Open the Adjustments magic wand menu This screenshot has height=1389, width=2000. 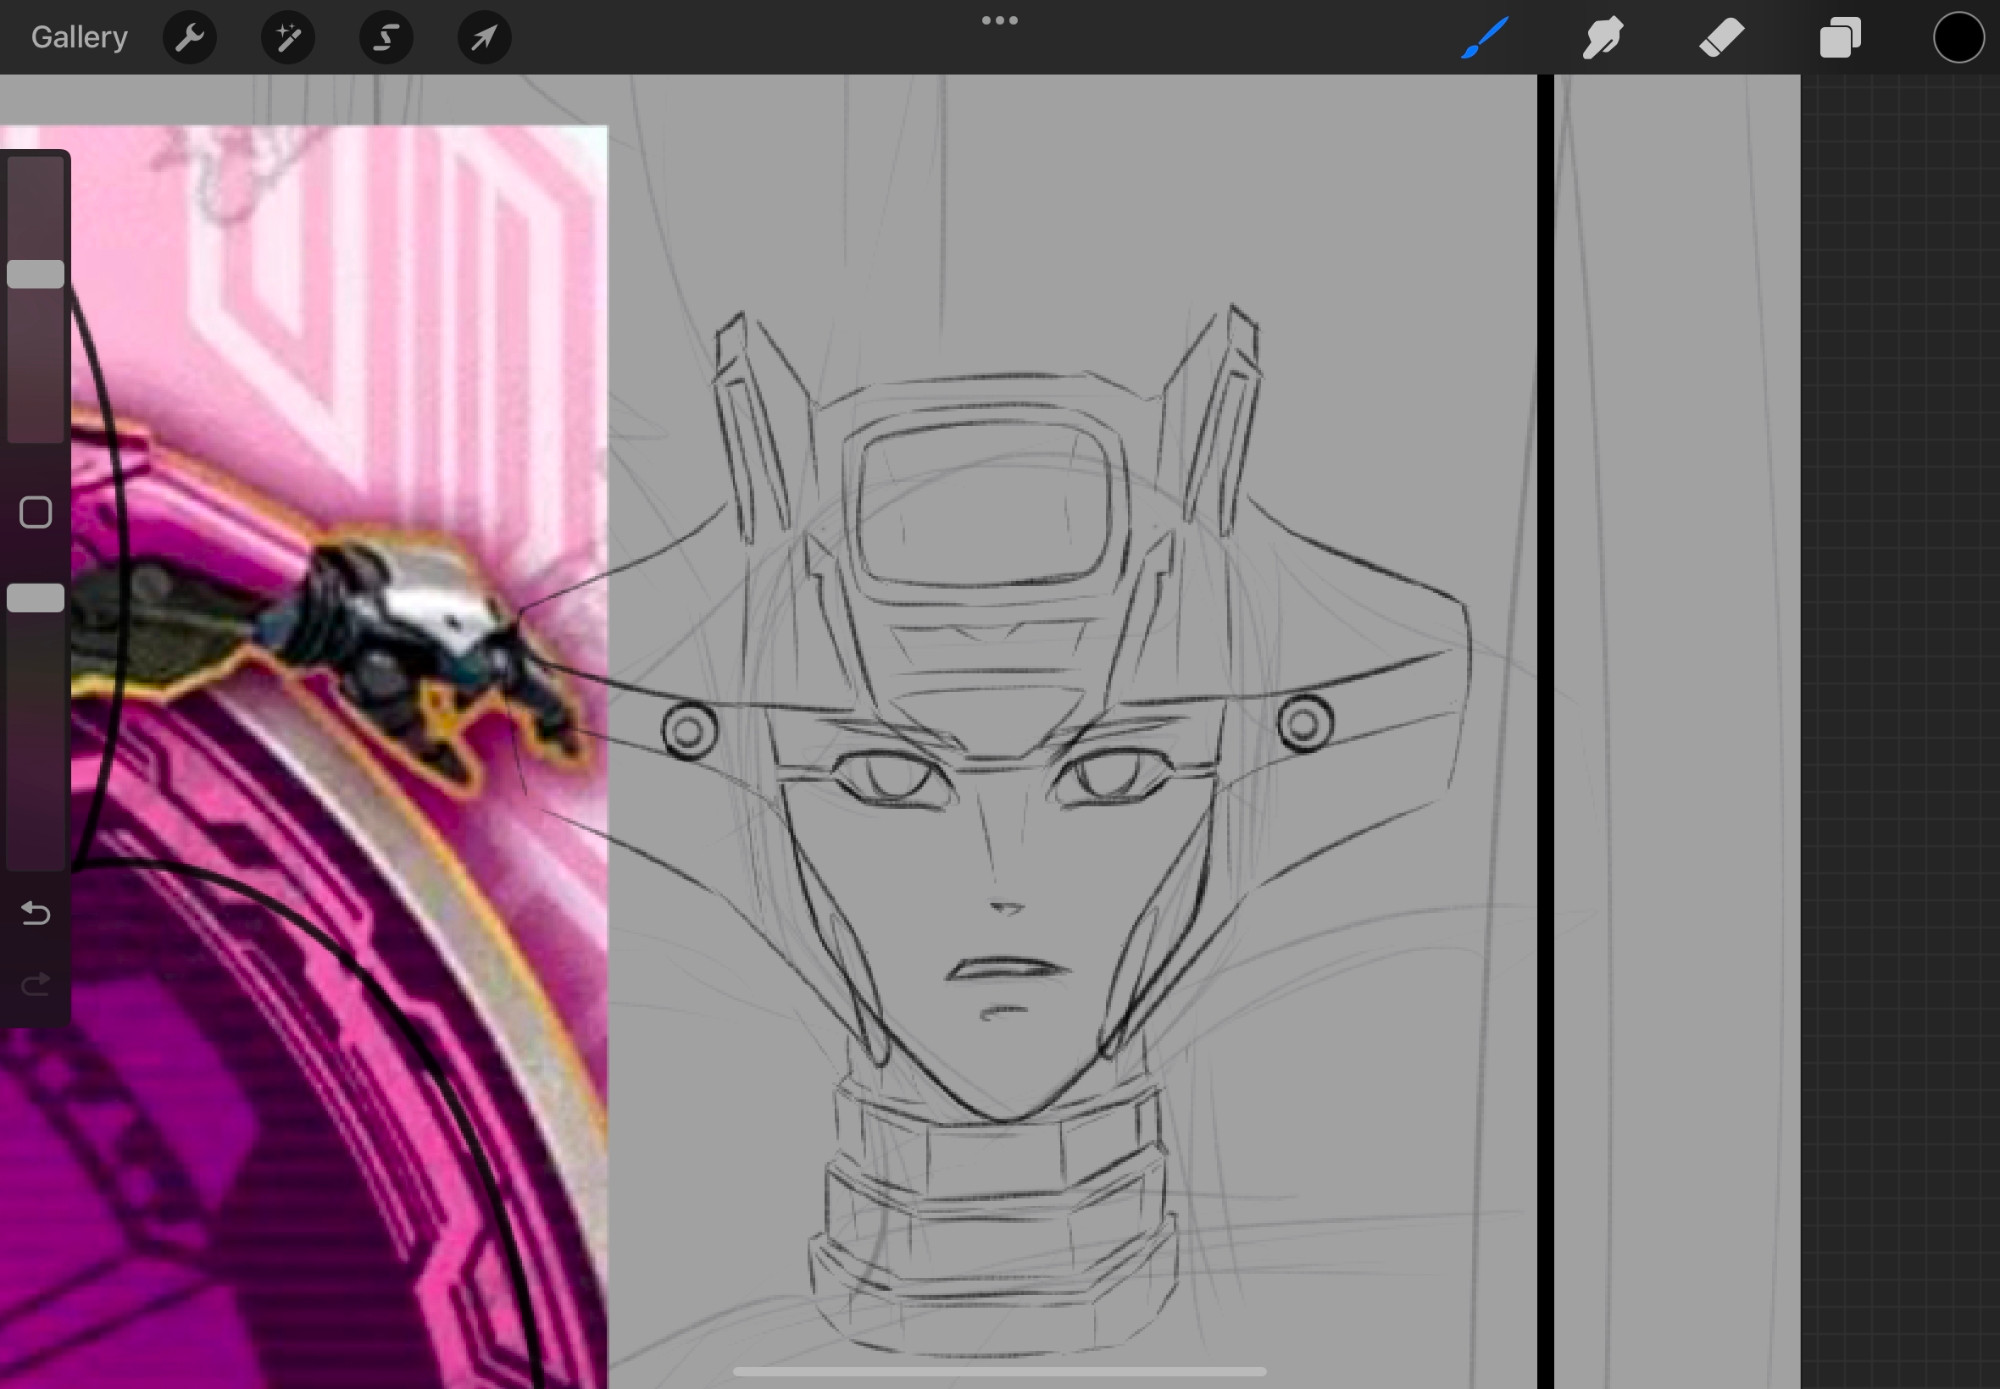288,38
